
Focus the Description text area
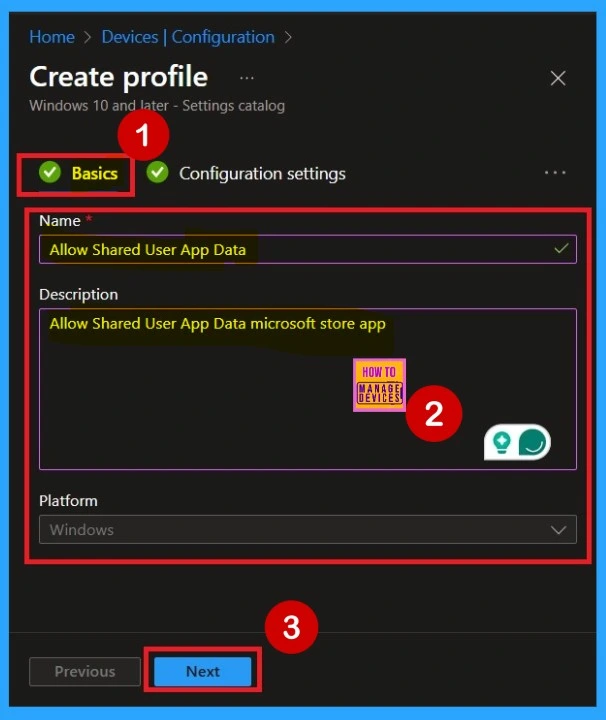click(308, 388)
